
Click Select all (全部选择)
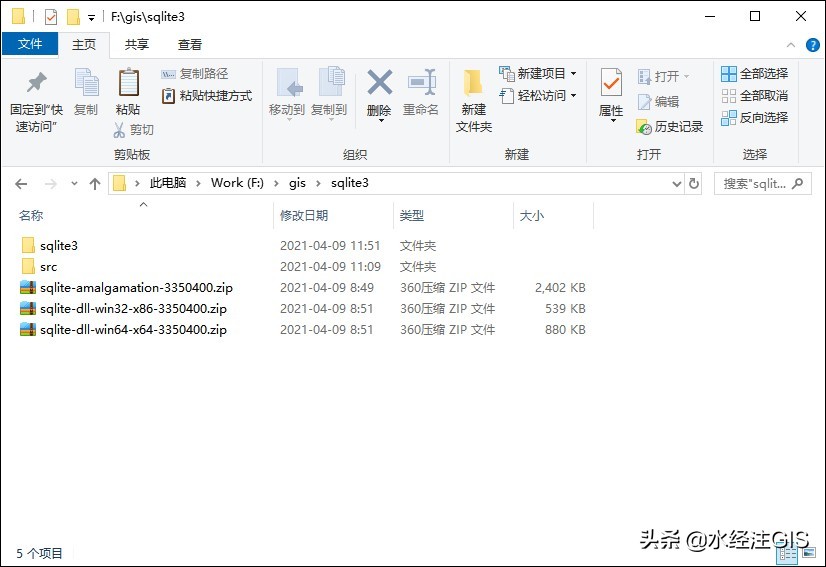coord(754,74)
